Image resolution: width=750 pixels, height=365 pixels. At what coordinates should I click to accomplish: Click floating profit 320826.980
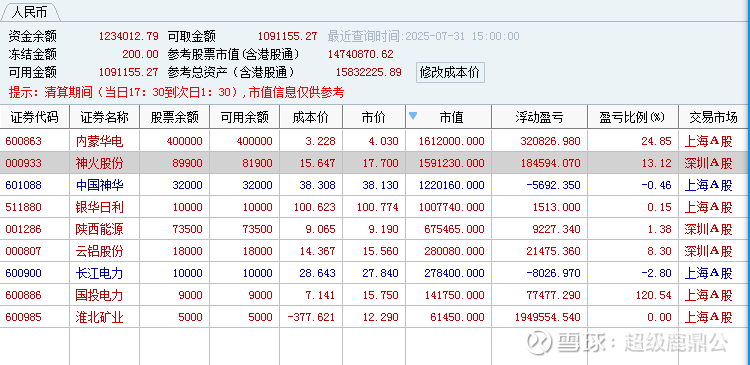550,141
